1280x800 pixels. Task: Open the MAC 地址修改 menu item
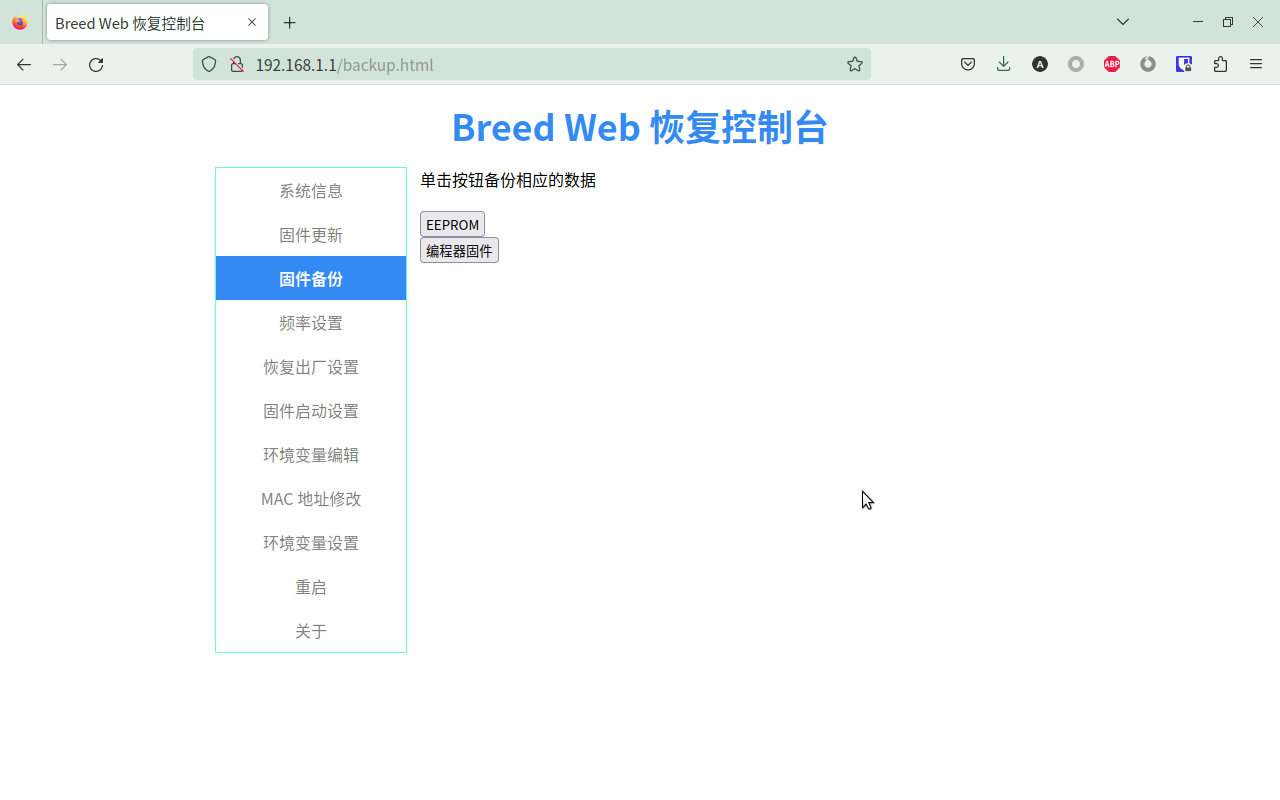point(311,498)
